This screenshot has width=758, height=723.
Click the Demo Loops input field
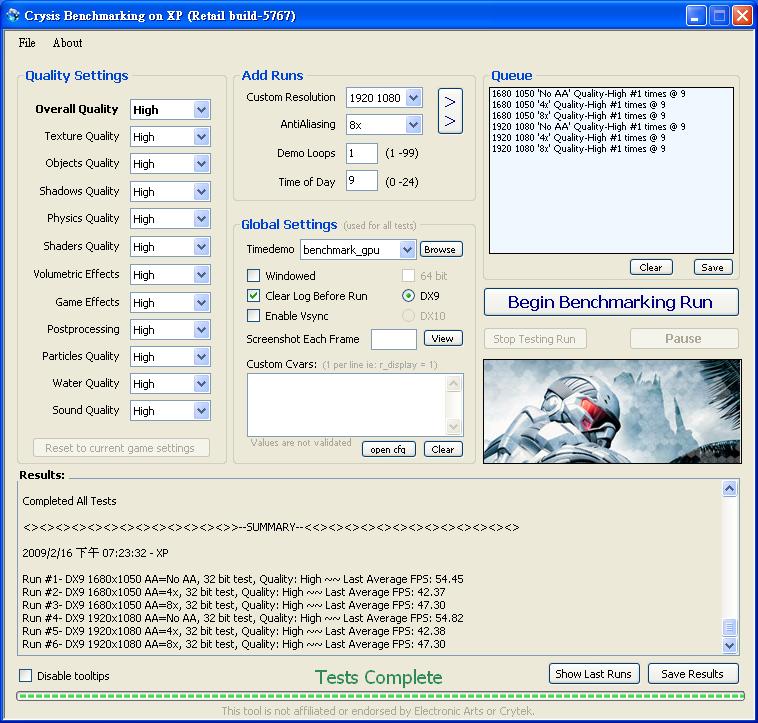pos(361,153)
